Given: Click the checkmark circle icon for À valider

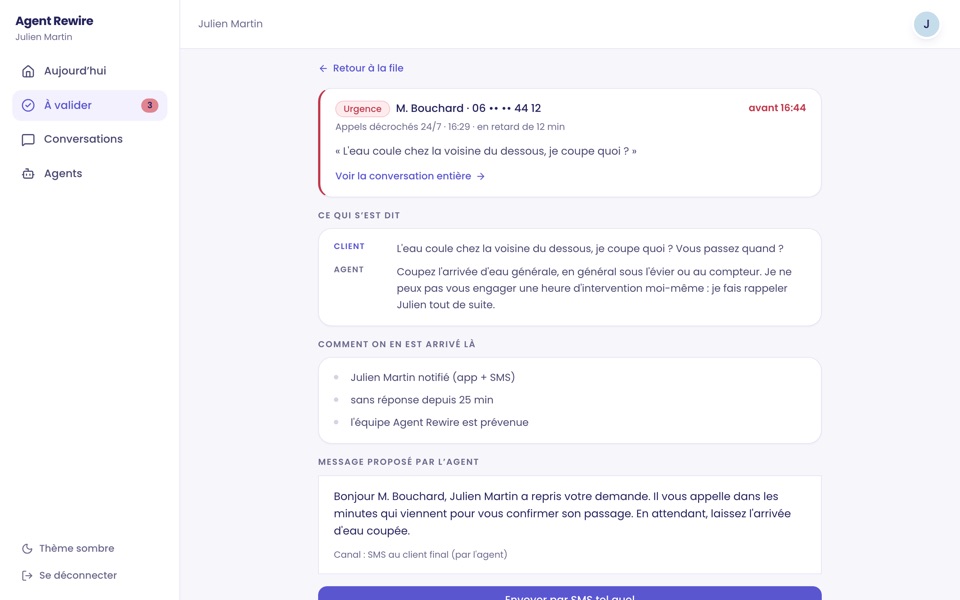Looking at the screenshot, I should click(28, 105).
